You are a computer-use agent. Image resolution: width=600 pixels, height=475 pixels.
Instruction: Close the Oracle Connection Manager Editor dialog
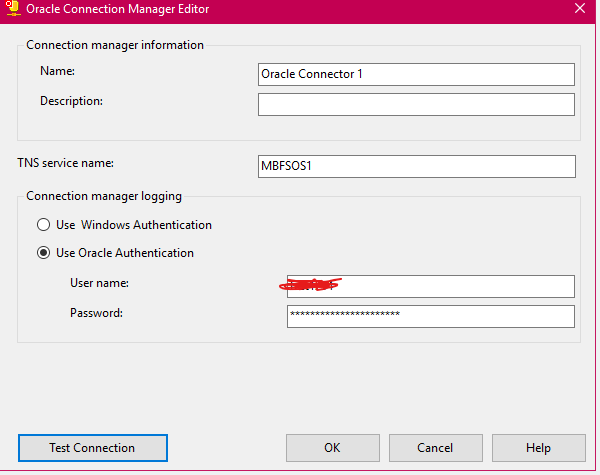coord(580,8)
